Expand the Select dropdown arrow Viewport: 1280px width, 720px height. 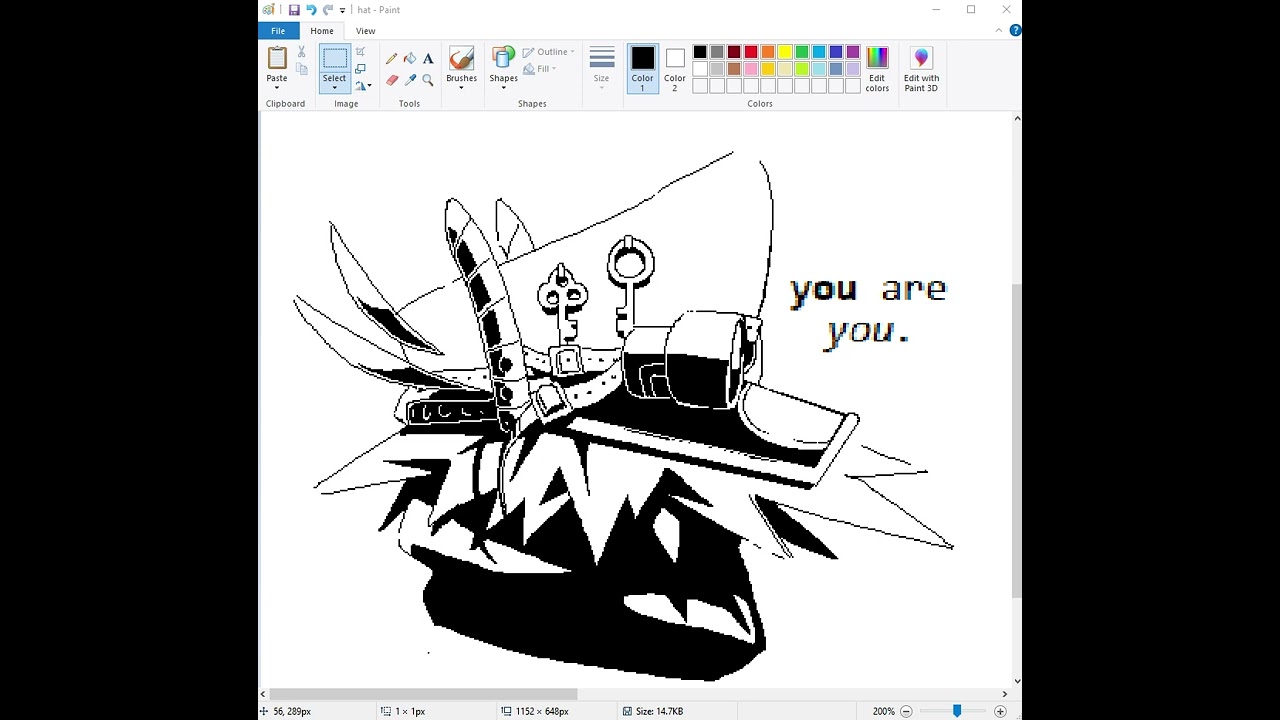[335, 87]
